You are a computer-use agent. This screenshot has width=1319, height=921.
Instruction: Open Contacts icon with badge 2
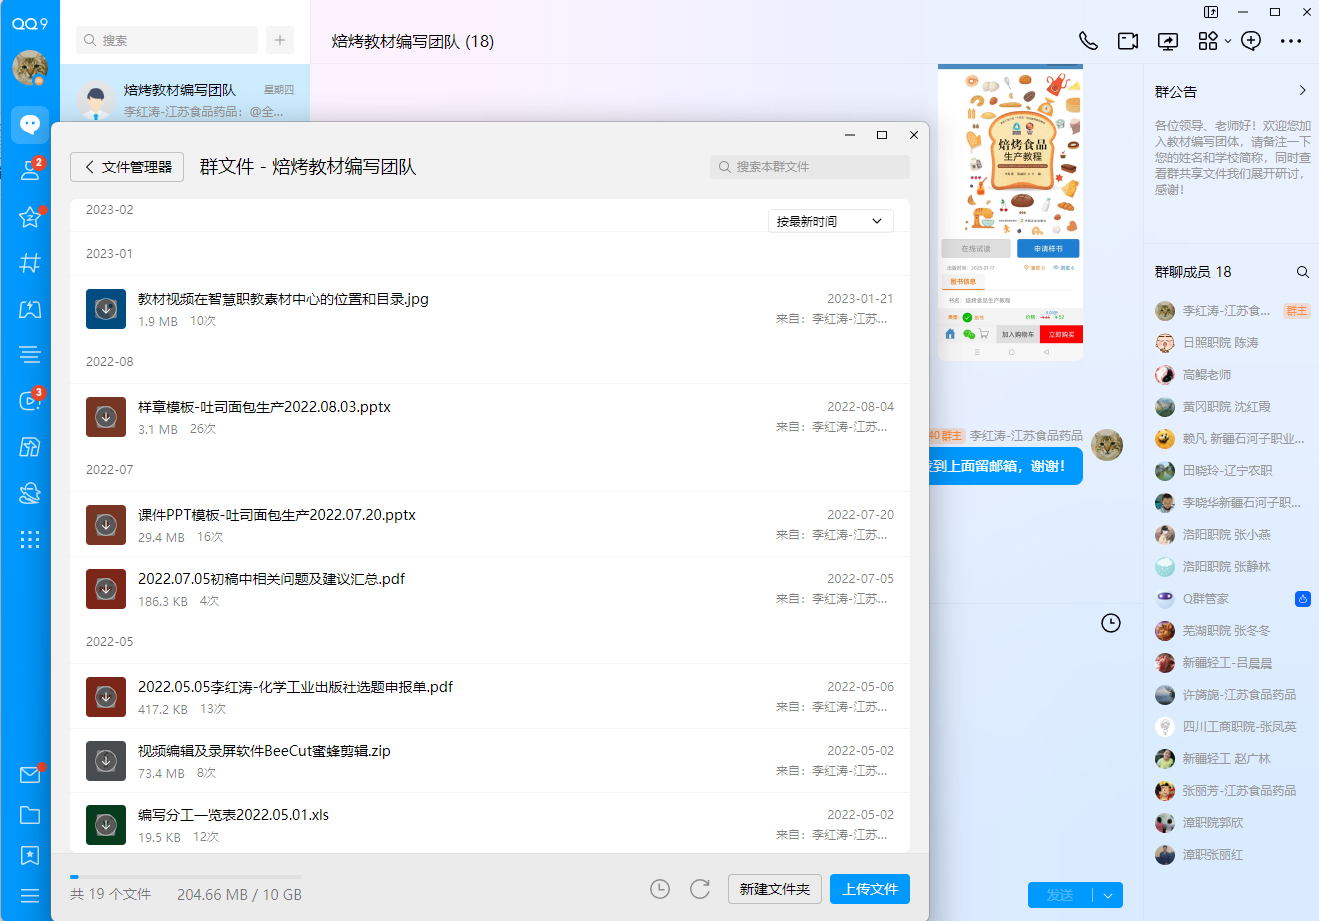pos(30,170)
